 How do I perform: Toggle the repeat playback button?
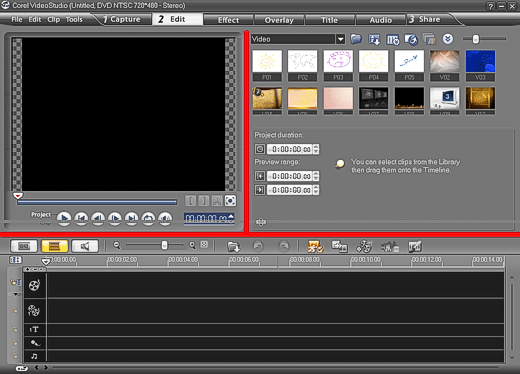point(148,219)
